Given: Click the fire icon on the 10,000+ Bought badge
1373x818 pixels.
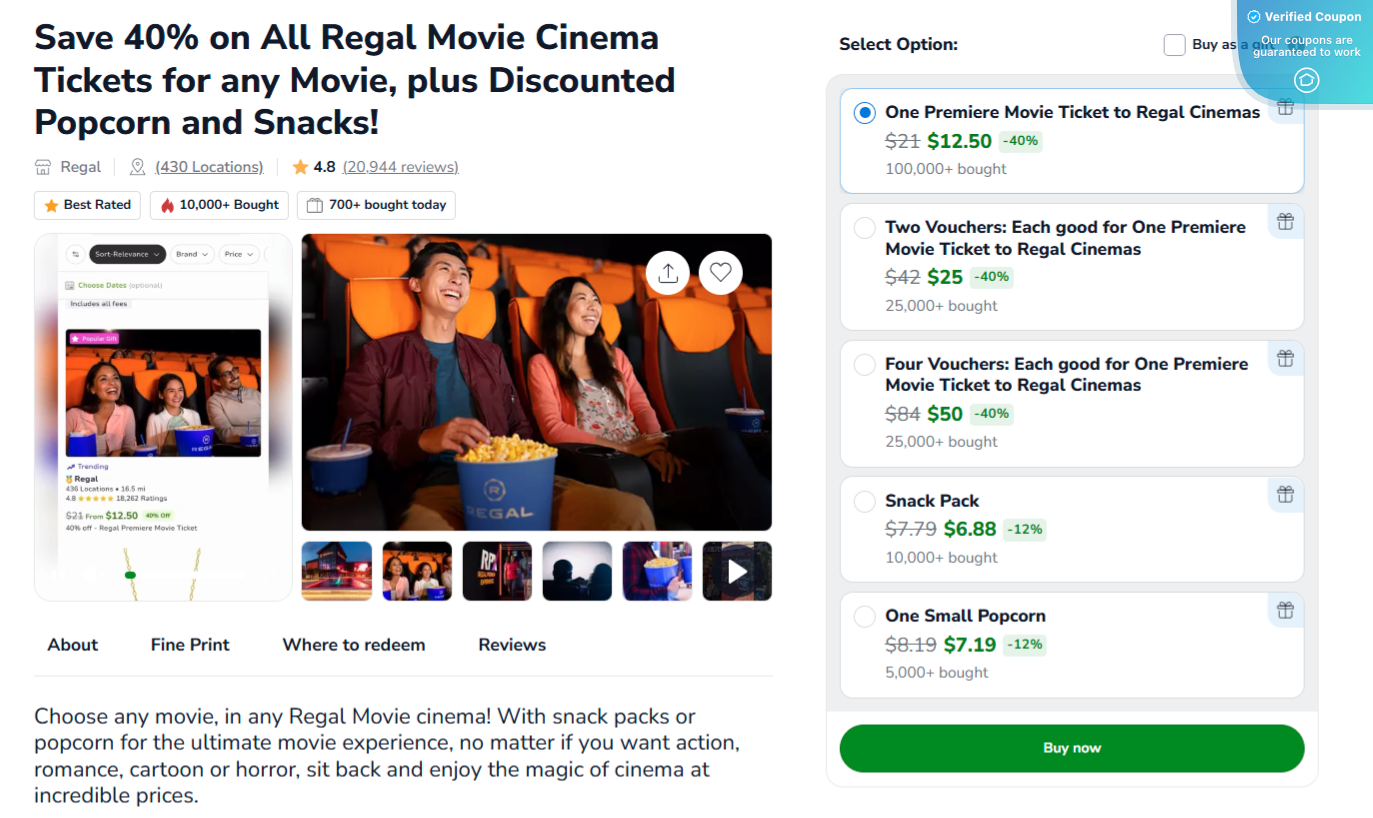Looking at the screenshot, I should [166, 205].
